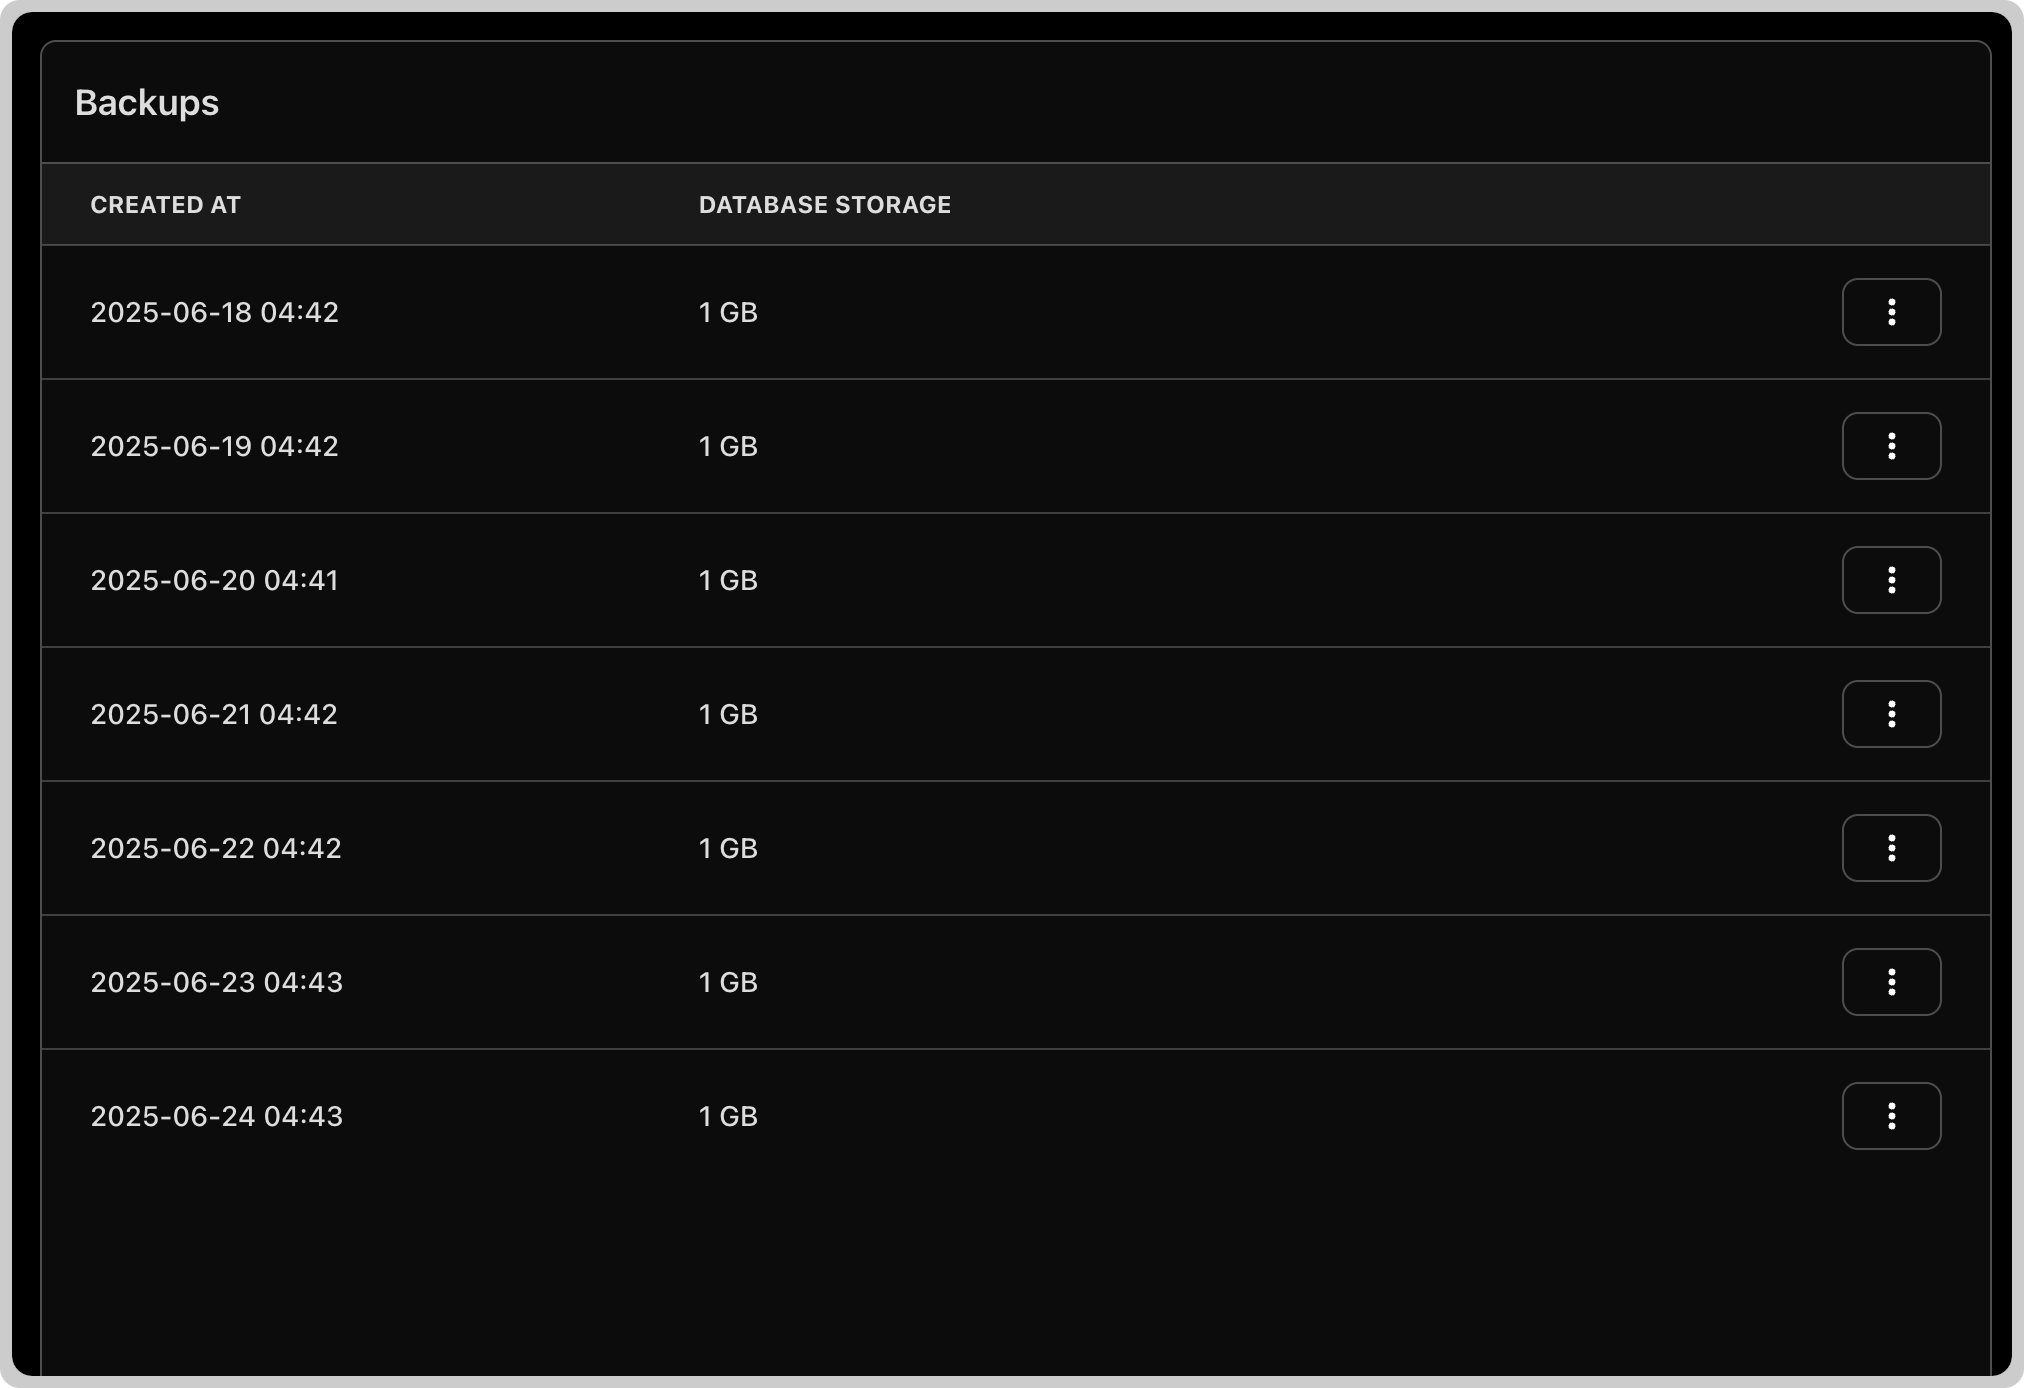2024x1388 pixels.
Task: Open options menu for 2025-06-19 backup
Action: pyautogui.click(x=1891, y=446)
